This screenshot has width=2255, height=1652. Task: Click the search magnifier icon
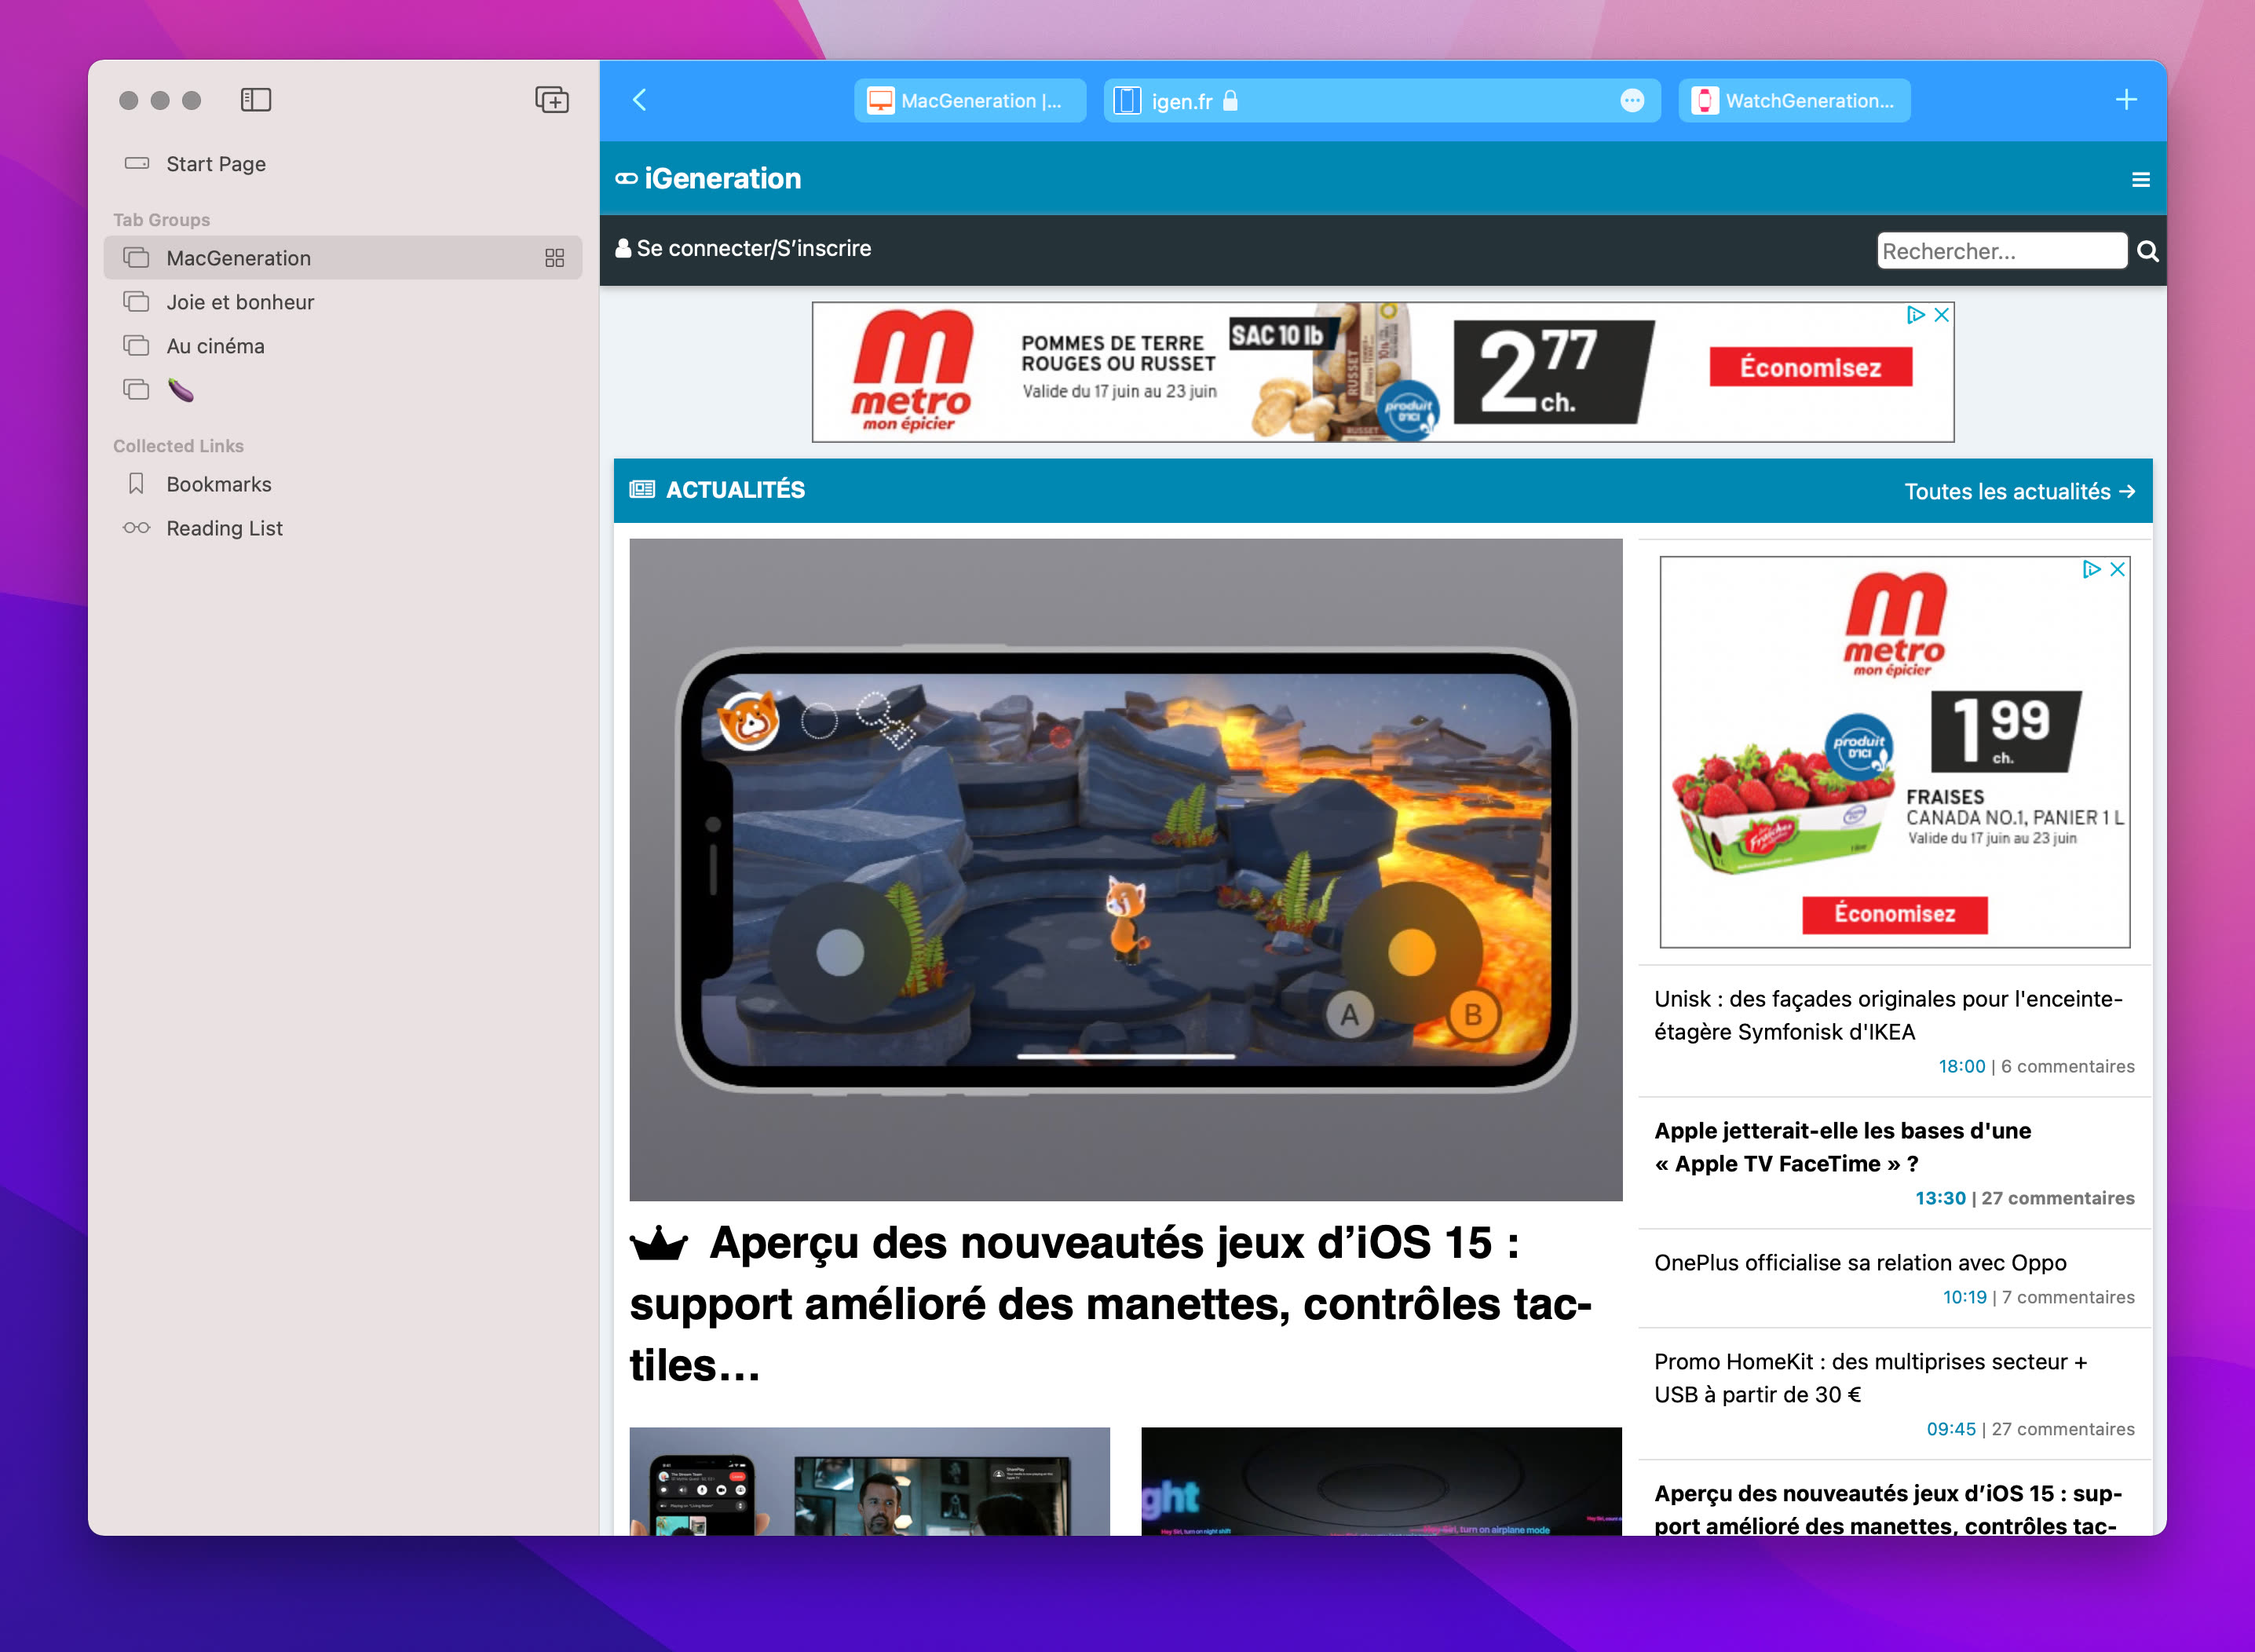click(2146, 250)
